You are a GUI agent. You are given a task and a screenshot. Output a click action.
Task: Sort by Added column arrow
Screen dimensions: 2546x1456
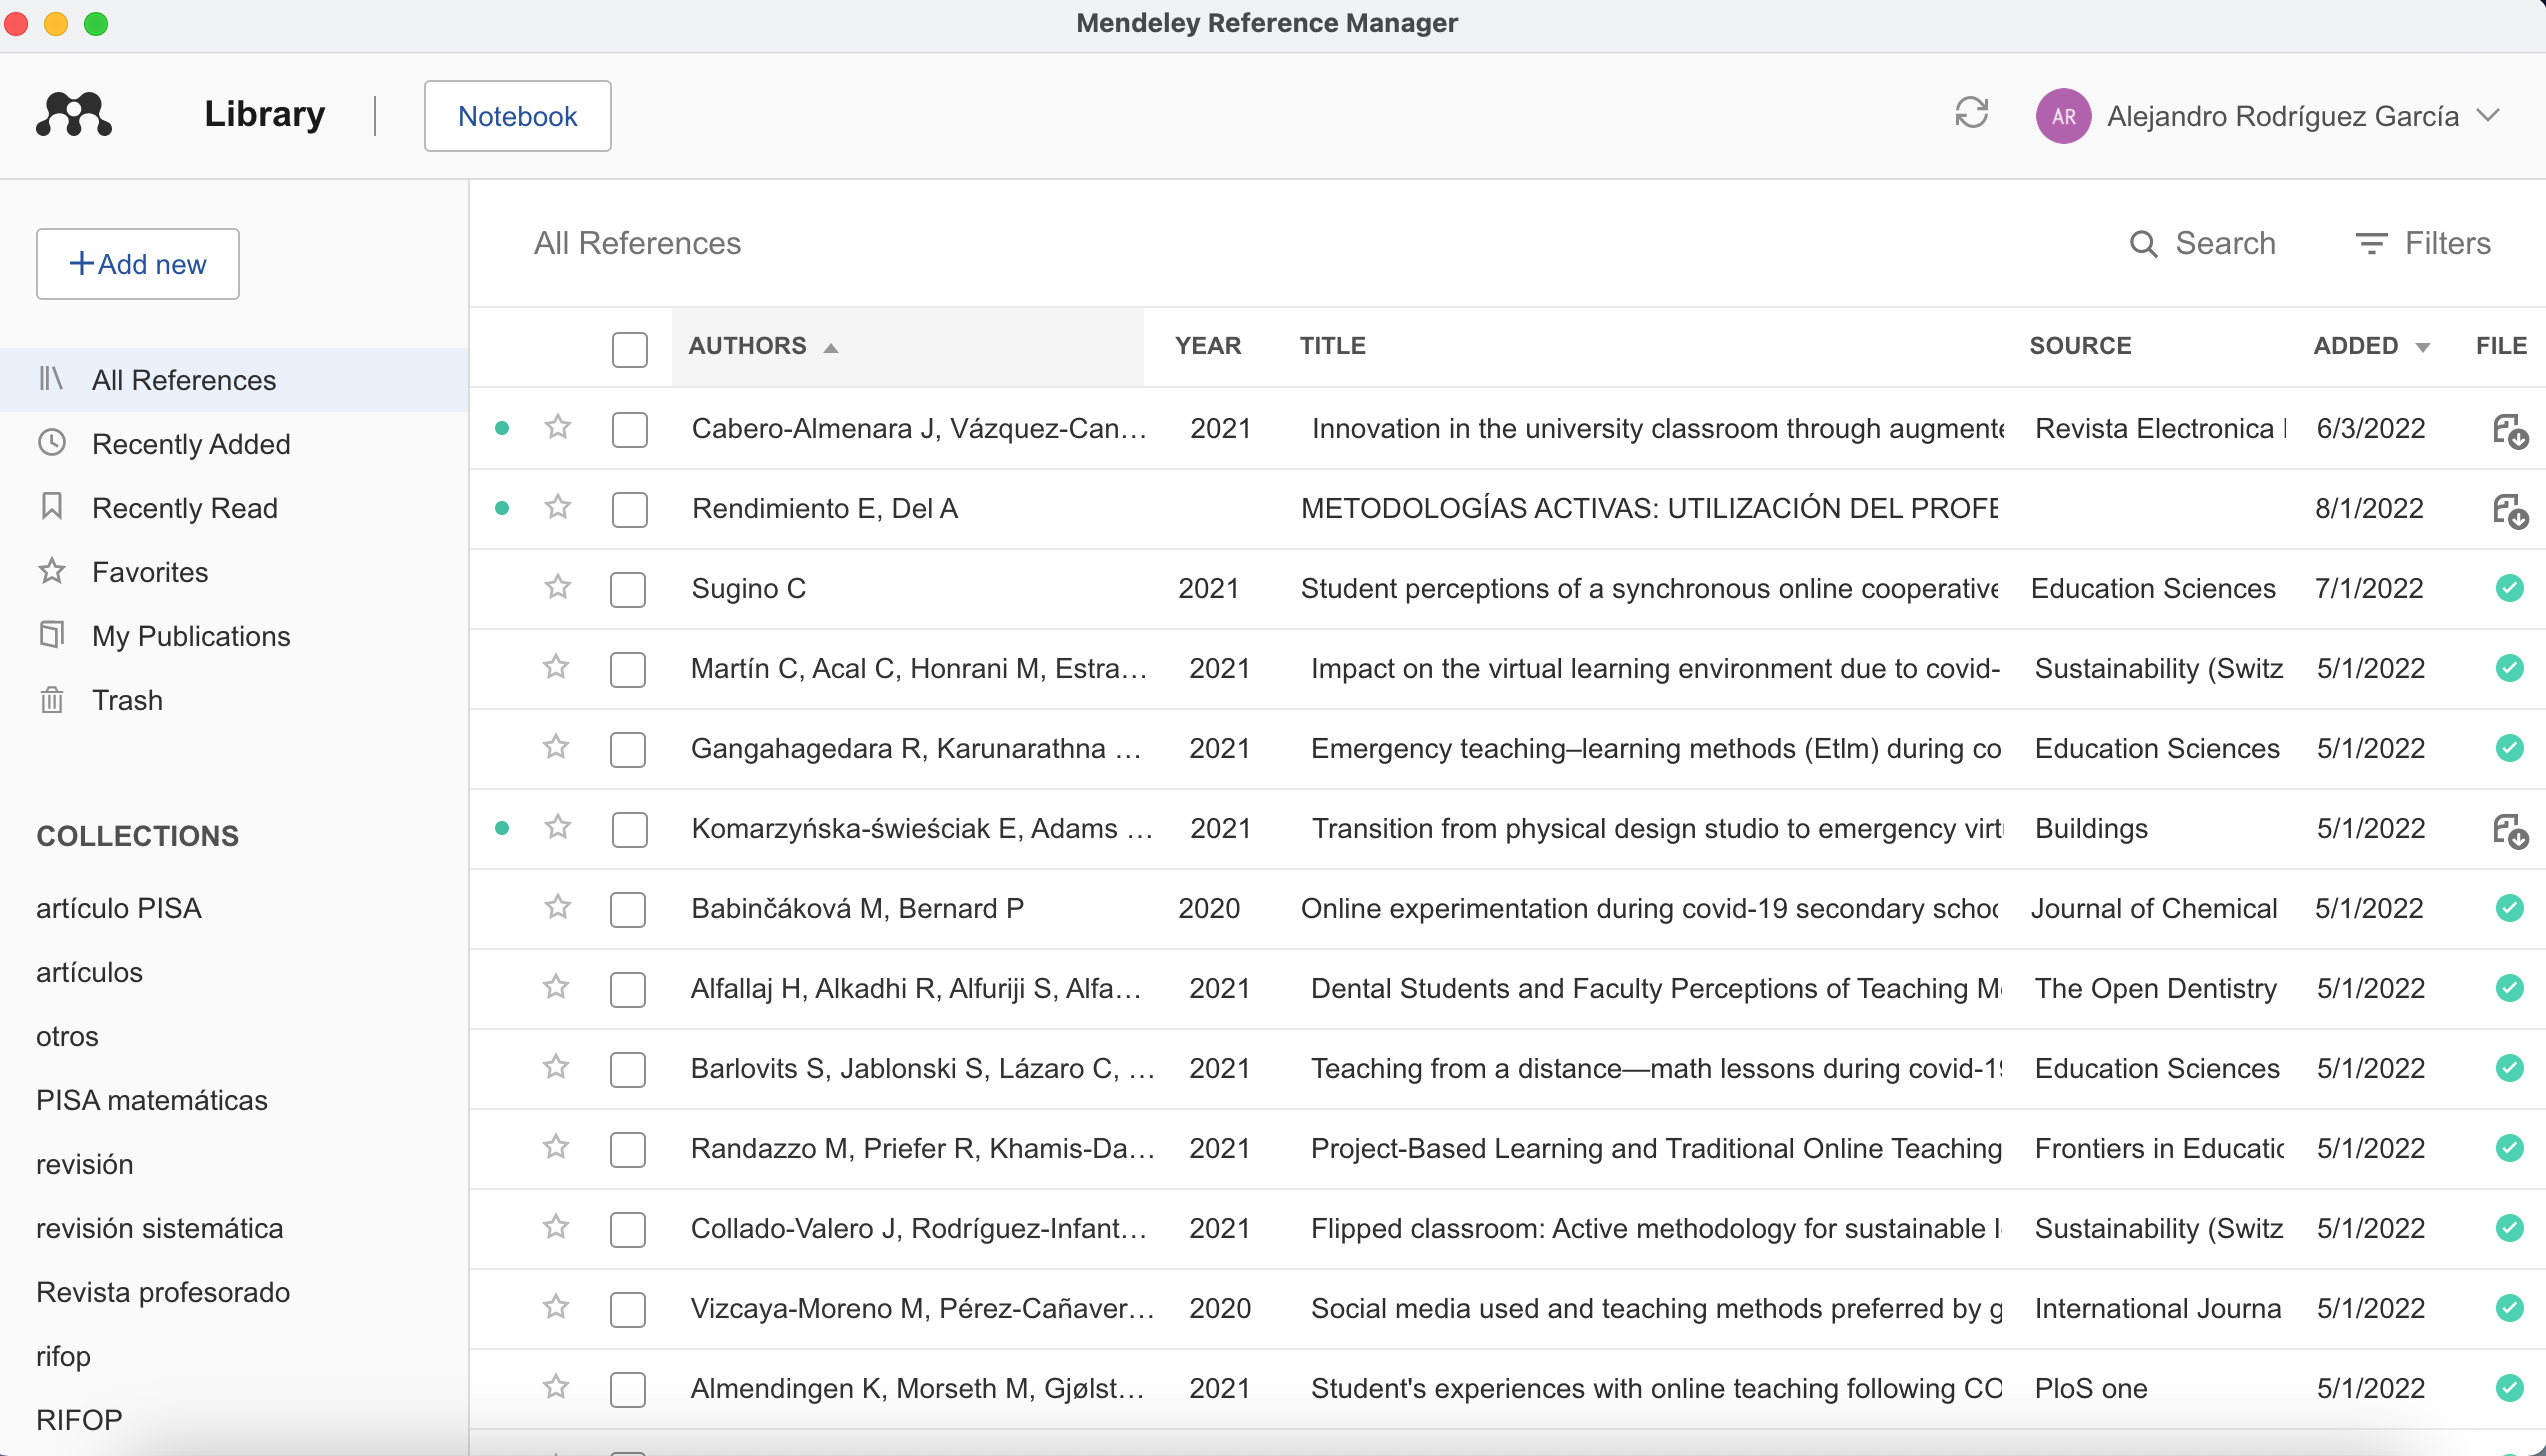point(2423,348)
